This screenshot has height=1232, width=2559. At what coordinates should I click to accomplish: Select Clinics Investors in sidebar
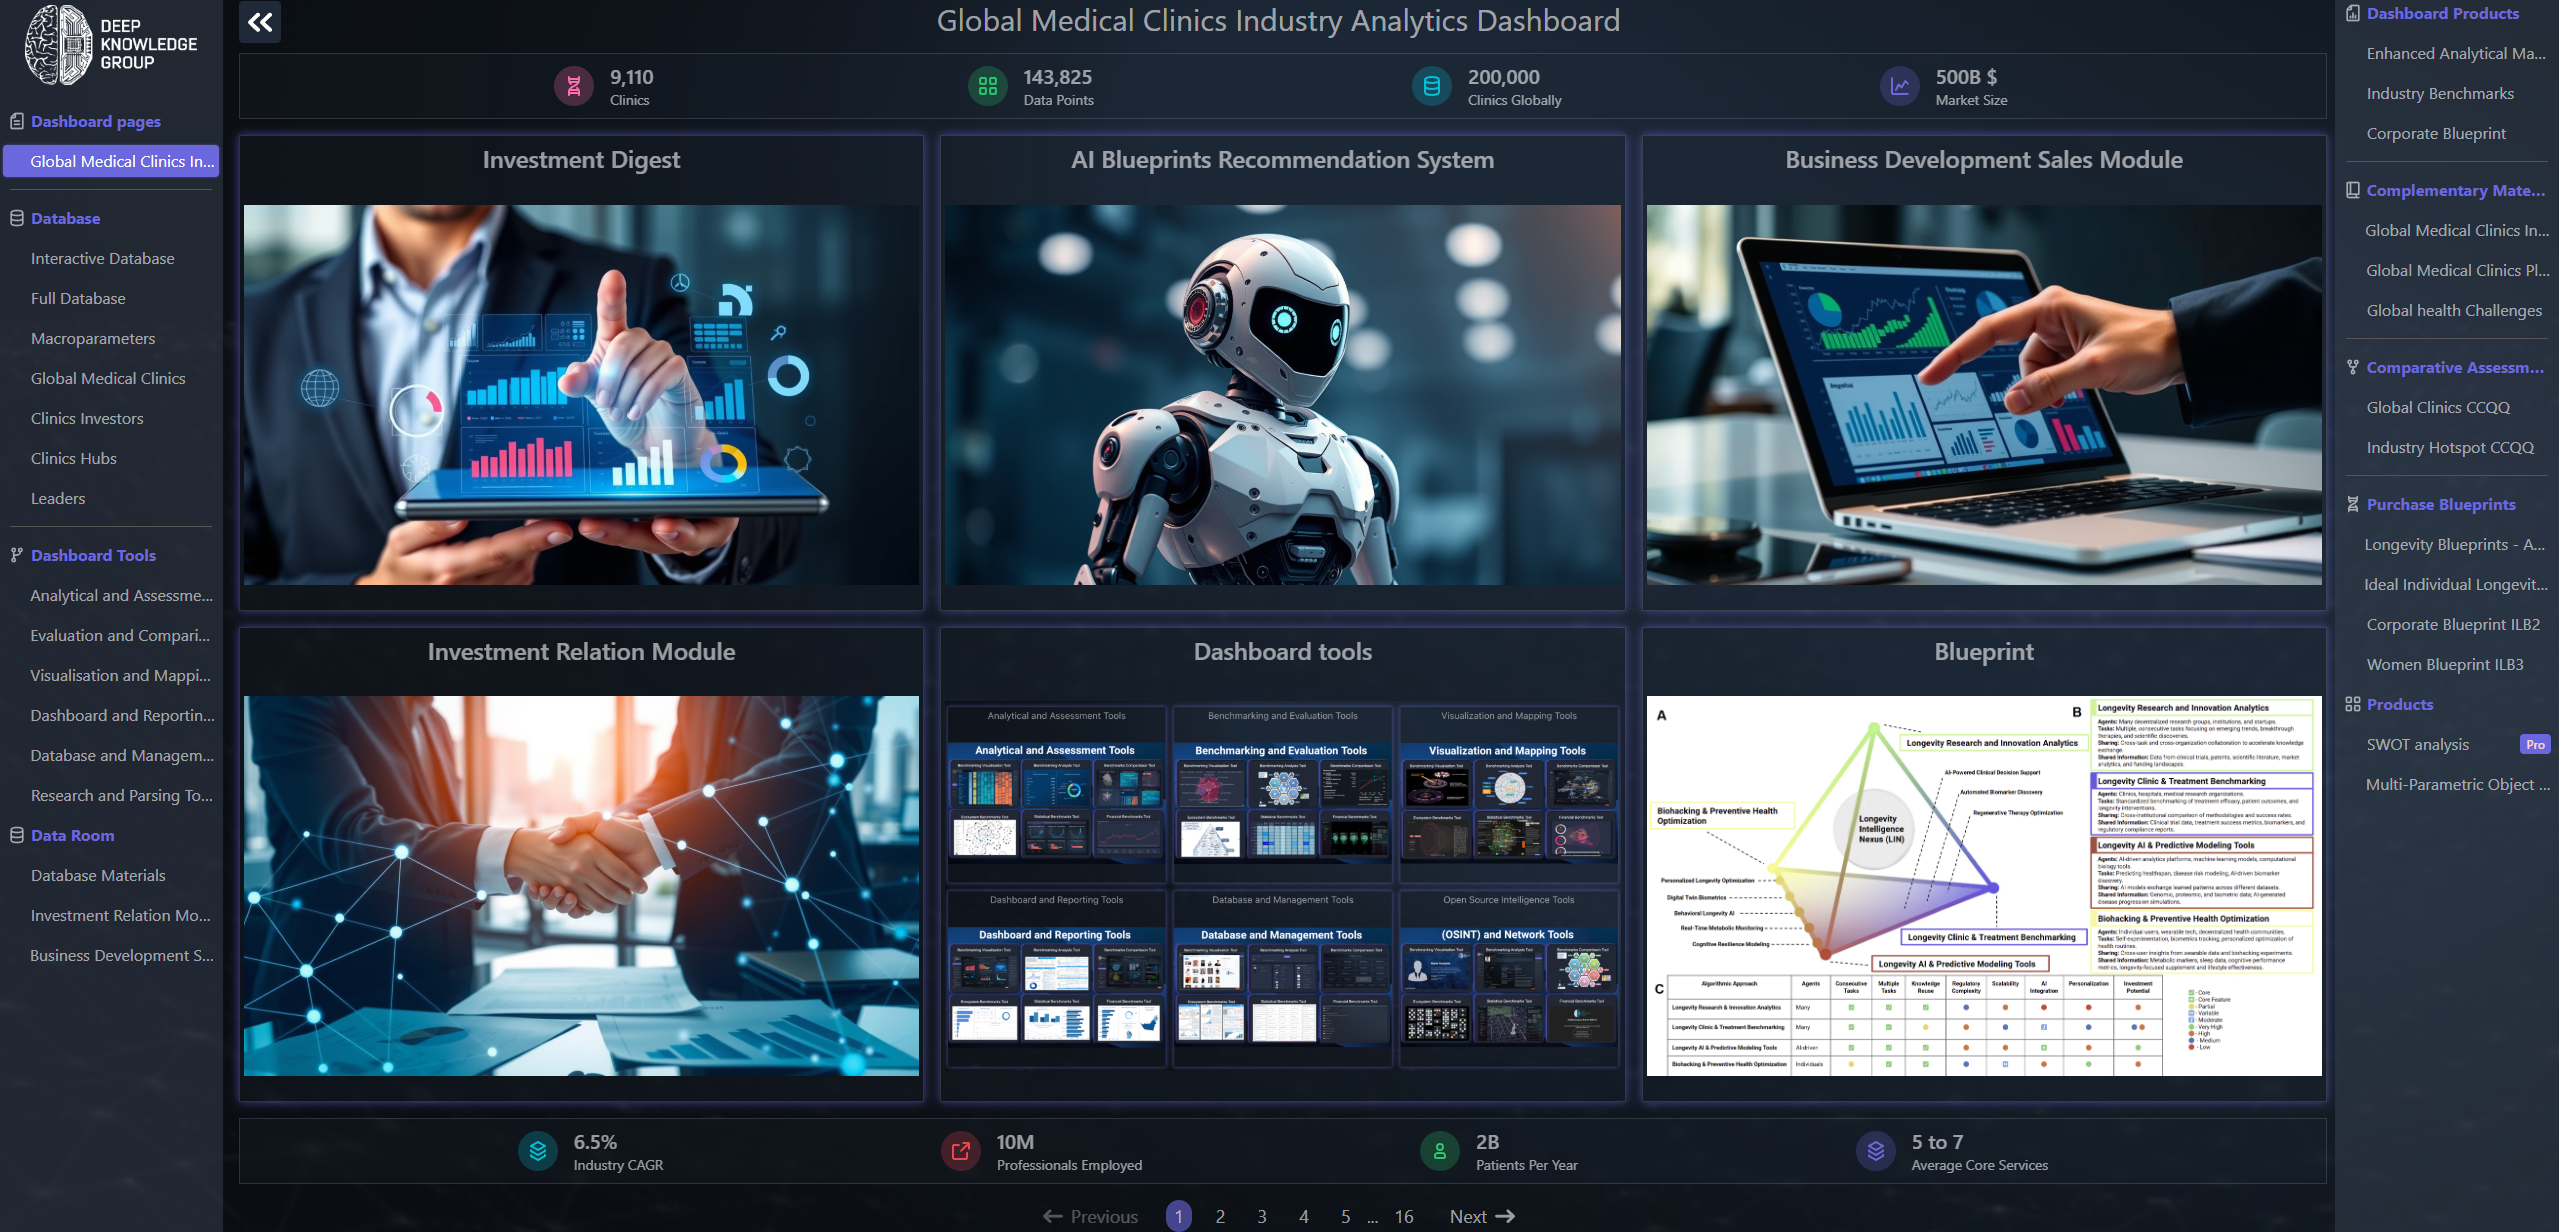pyautogui.click(x=87, y=418)
